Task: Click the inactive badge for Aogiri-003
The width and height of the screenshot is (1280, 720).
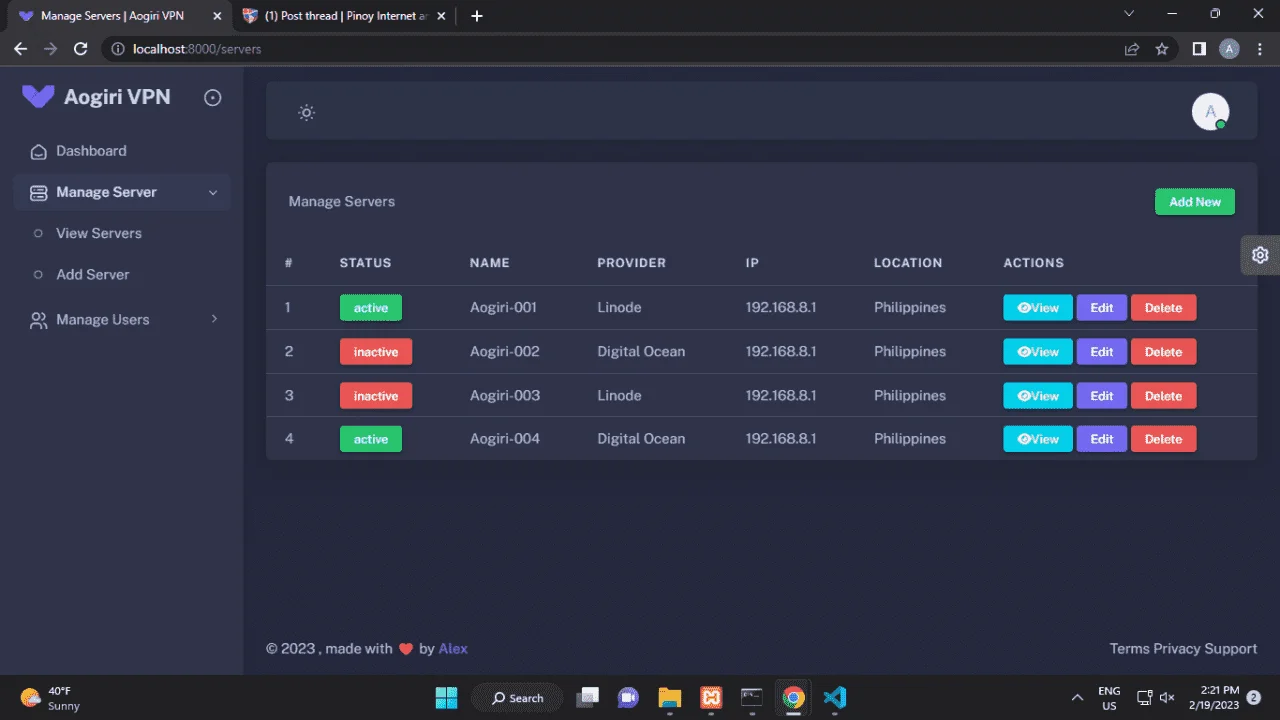Action: click(376, 396)
